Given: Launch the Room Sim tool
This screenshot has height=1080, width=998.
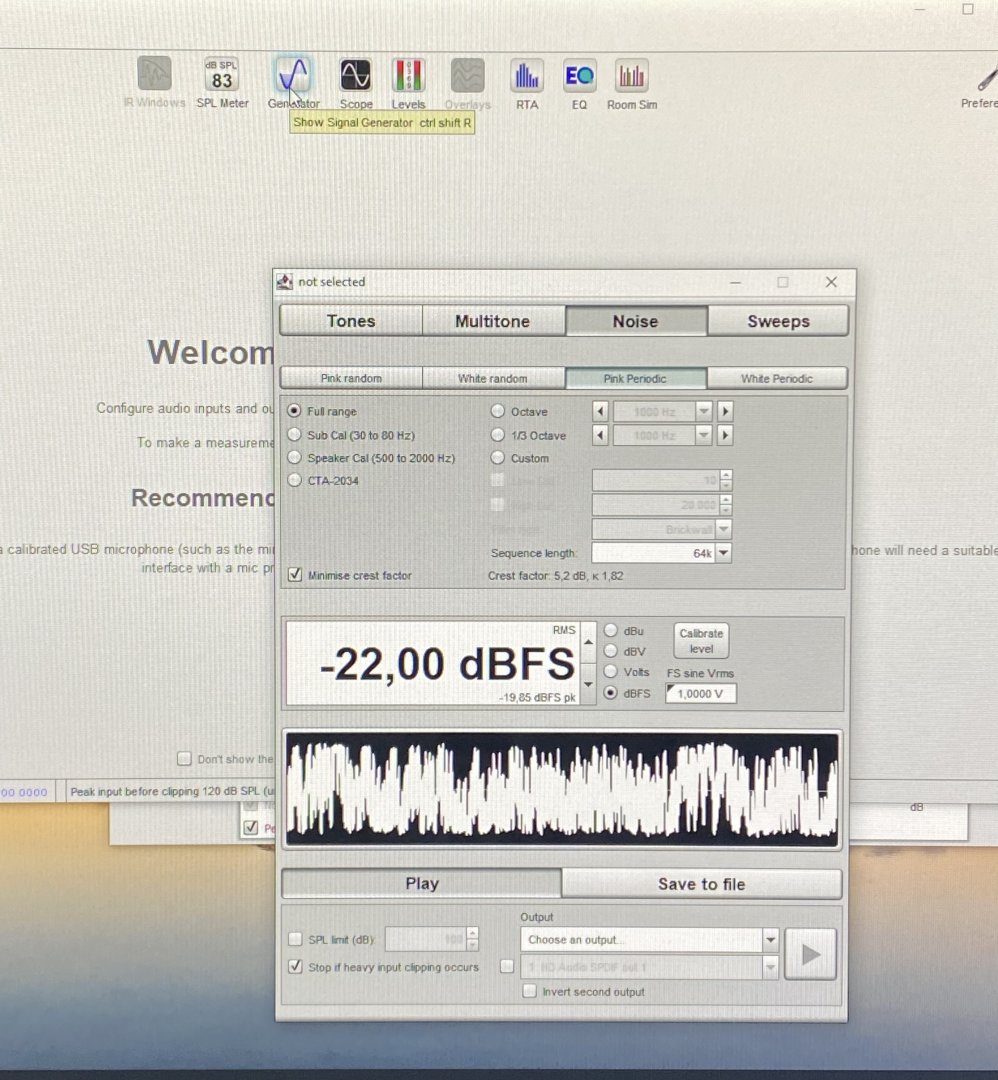Looking at the screenshot, I should (x=632, y=76).
